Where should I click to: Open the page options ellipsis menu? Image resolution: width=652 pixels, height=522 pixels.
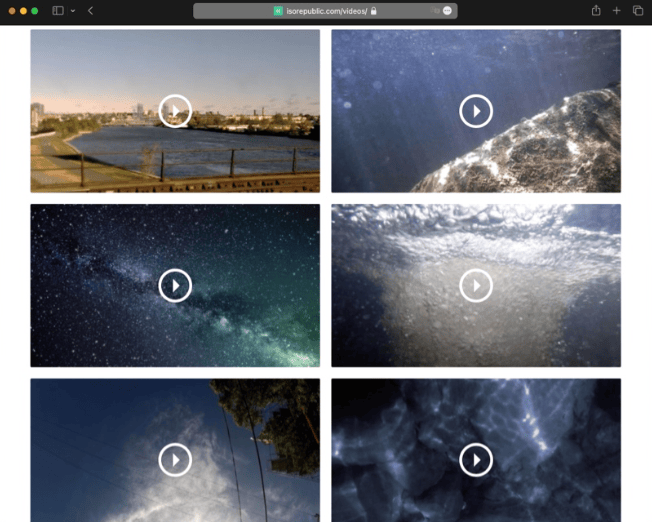pos(447,11)
